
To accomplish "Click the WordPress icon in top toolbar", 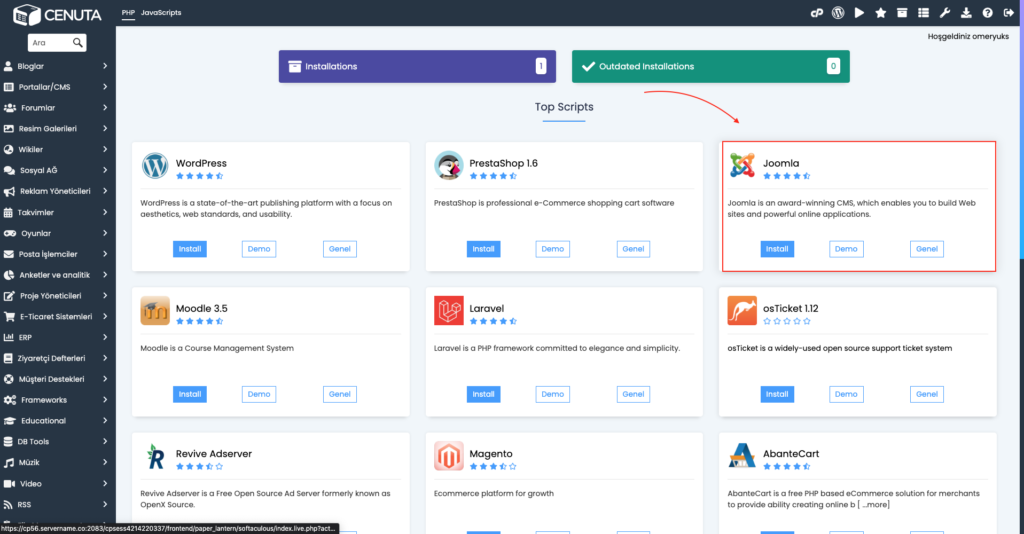I will 838,12.
